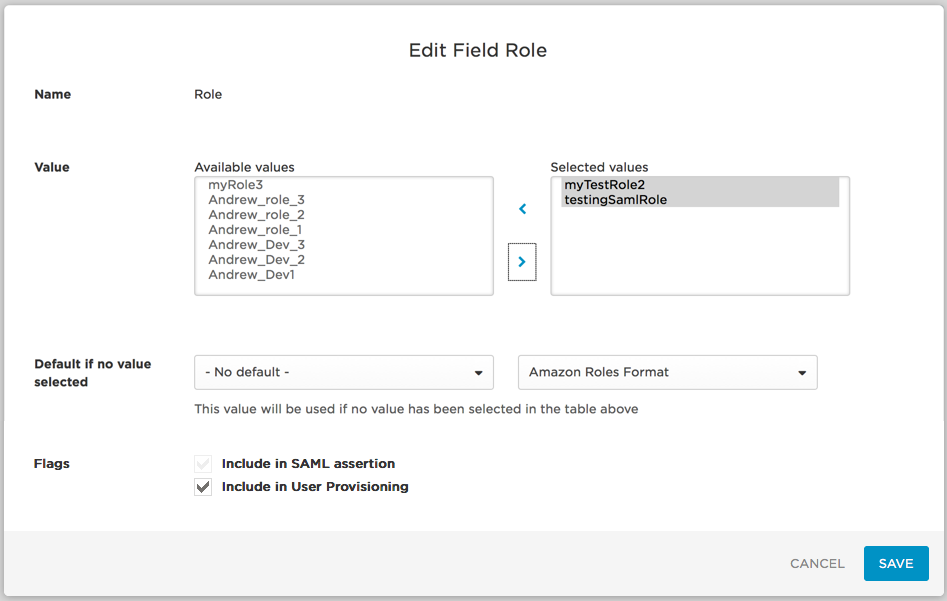Click the No default dropdown arrow
This screenshot has width=947, height=601.
478,373
